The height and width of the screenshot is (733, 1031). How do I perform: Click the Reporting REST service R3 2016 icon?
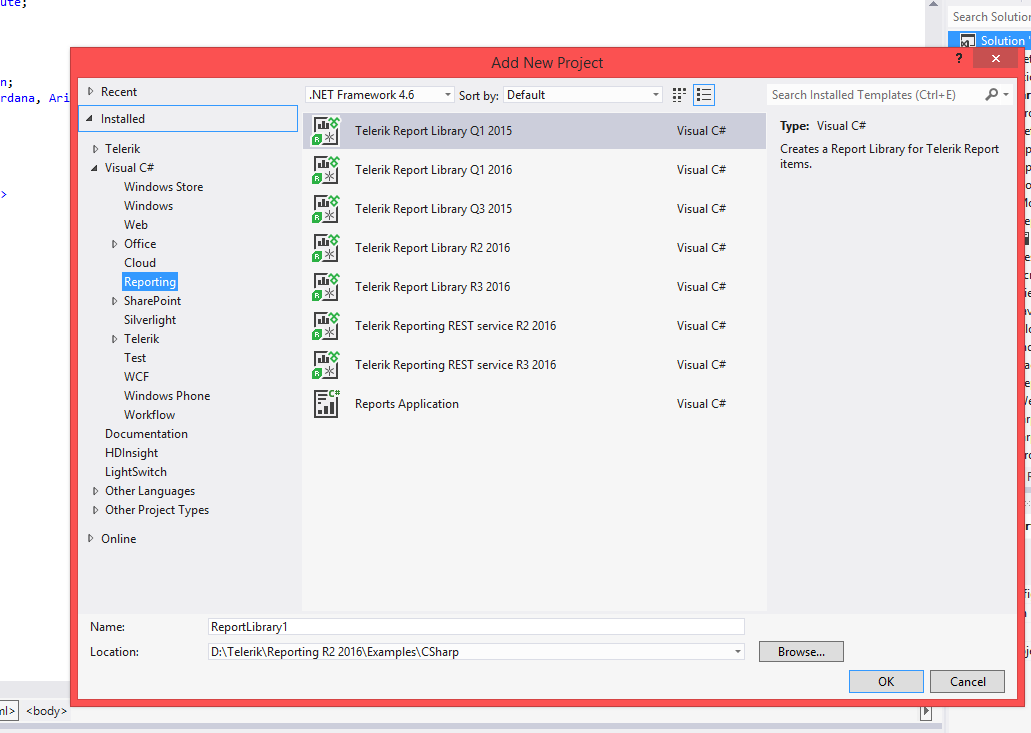coord(326,365)
